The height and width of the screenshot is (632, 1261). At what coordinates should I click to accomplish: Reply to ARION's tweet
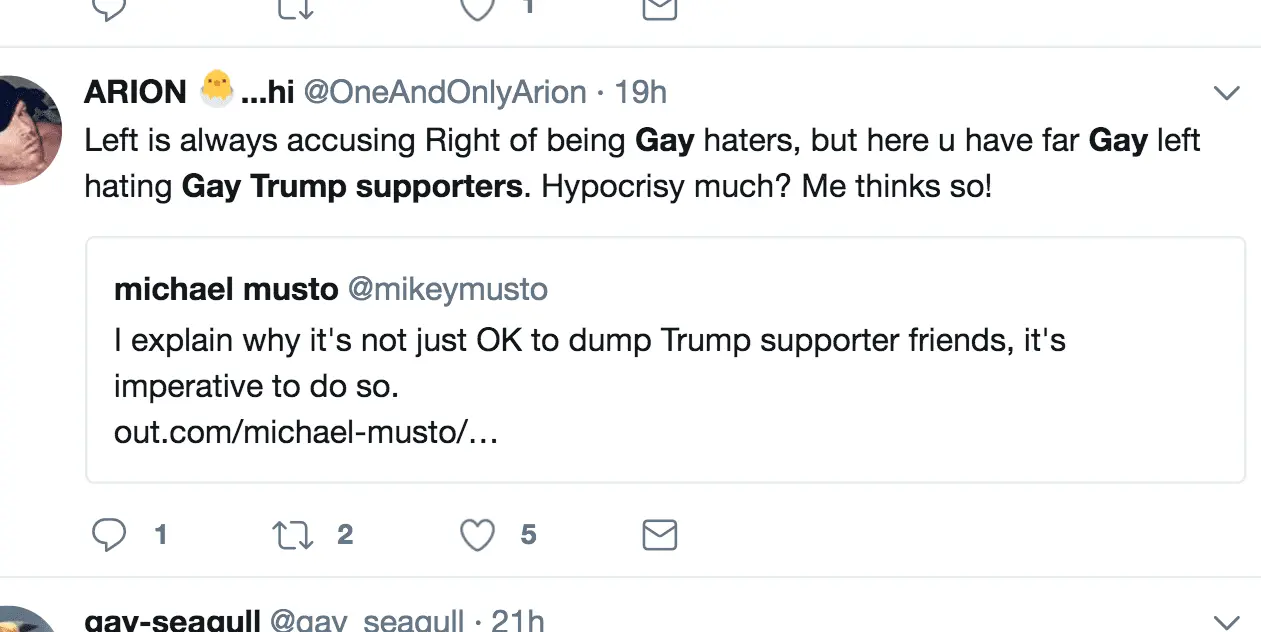109,536
